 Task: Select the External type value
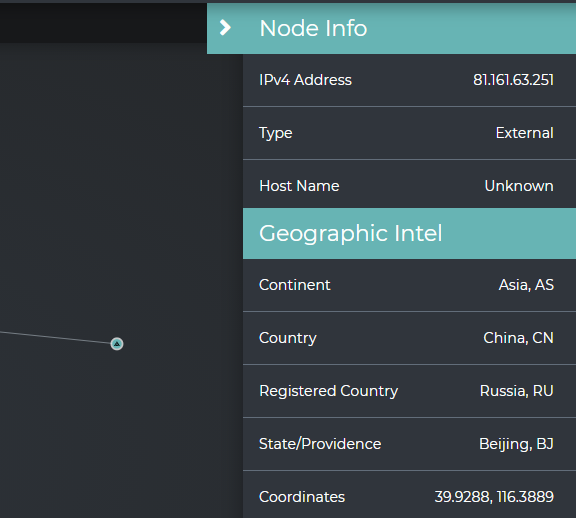pos(525,133)
